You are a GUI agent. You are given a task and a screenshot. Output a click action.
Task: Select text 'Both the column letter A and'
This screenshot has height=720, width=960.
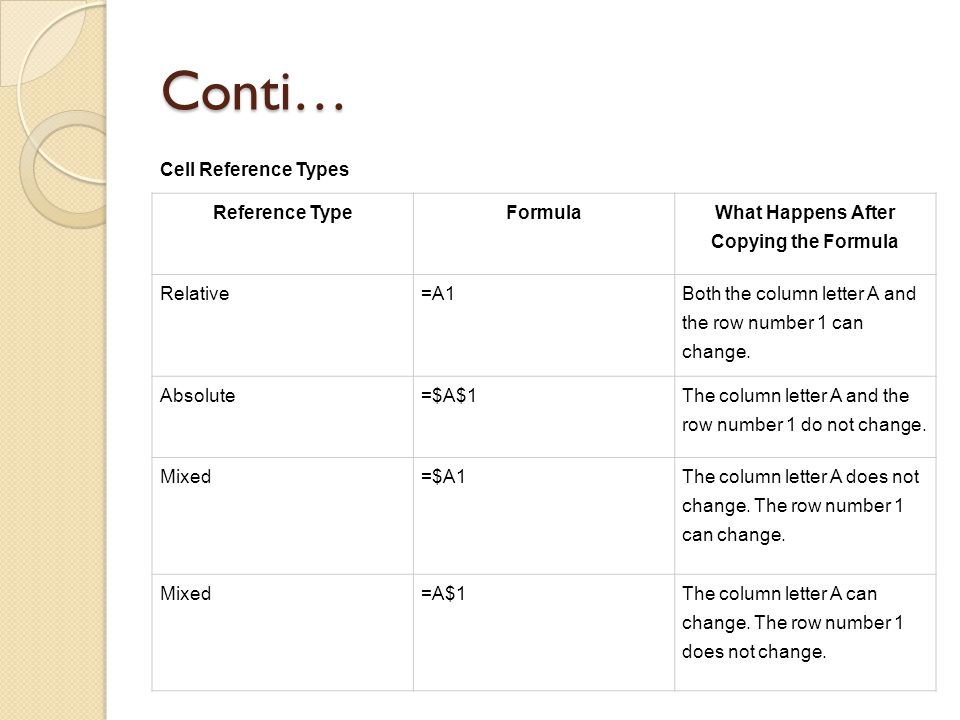pyautogui.click(x=798, y=293)
